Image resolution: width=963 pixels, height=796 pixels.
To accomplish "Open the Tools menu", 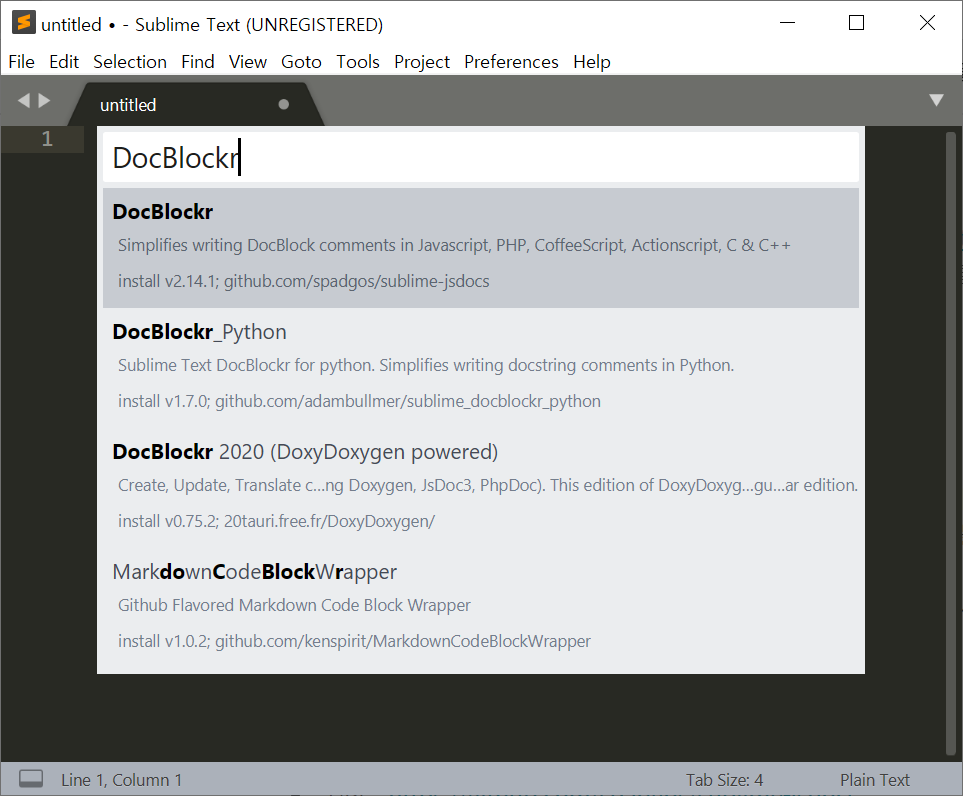I will [357, 62].
